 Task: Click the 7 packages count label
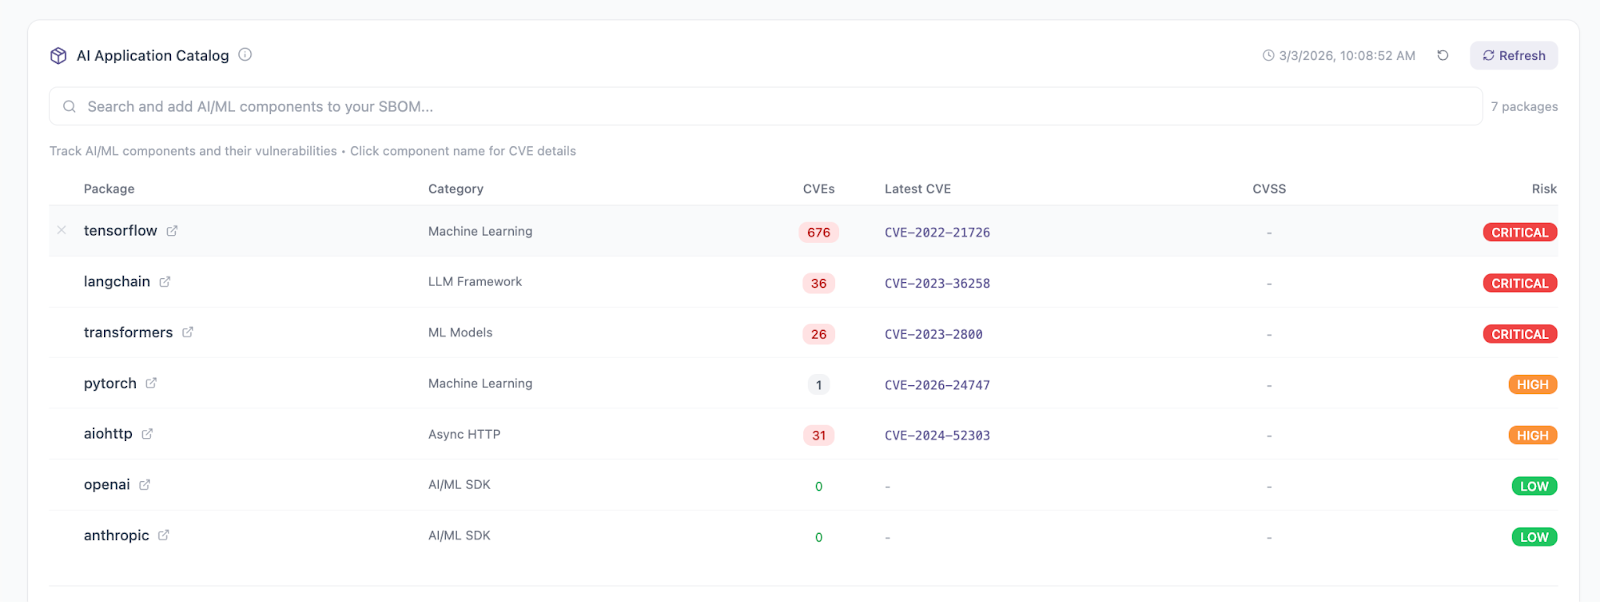[1524, 107]
